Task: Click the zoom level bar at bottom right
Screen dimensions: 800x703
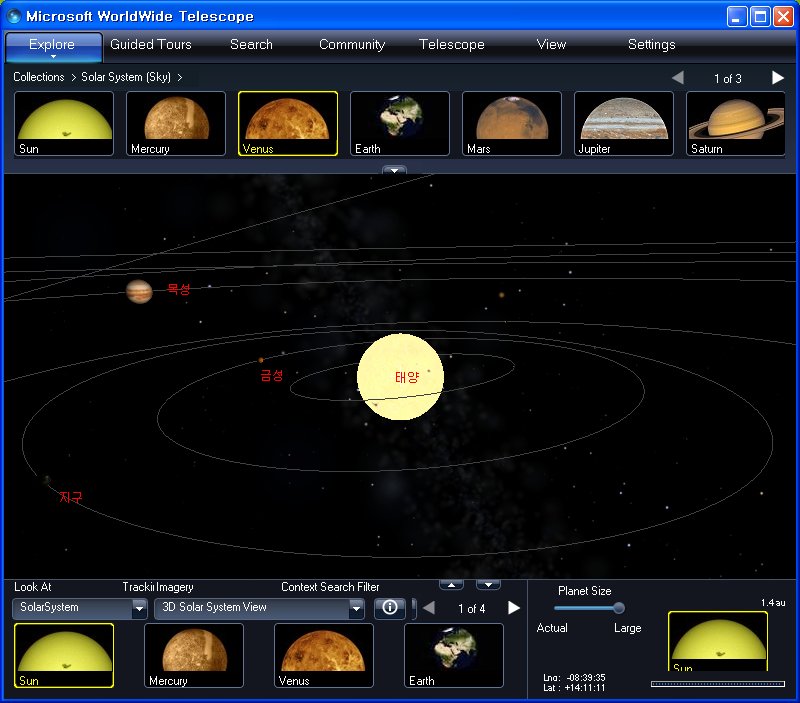Action: (x=718, y=684)
